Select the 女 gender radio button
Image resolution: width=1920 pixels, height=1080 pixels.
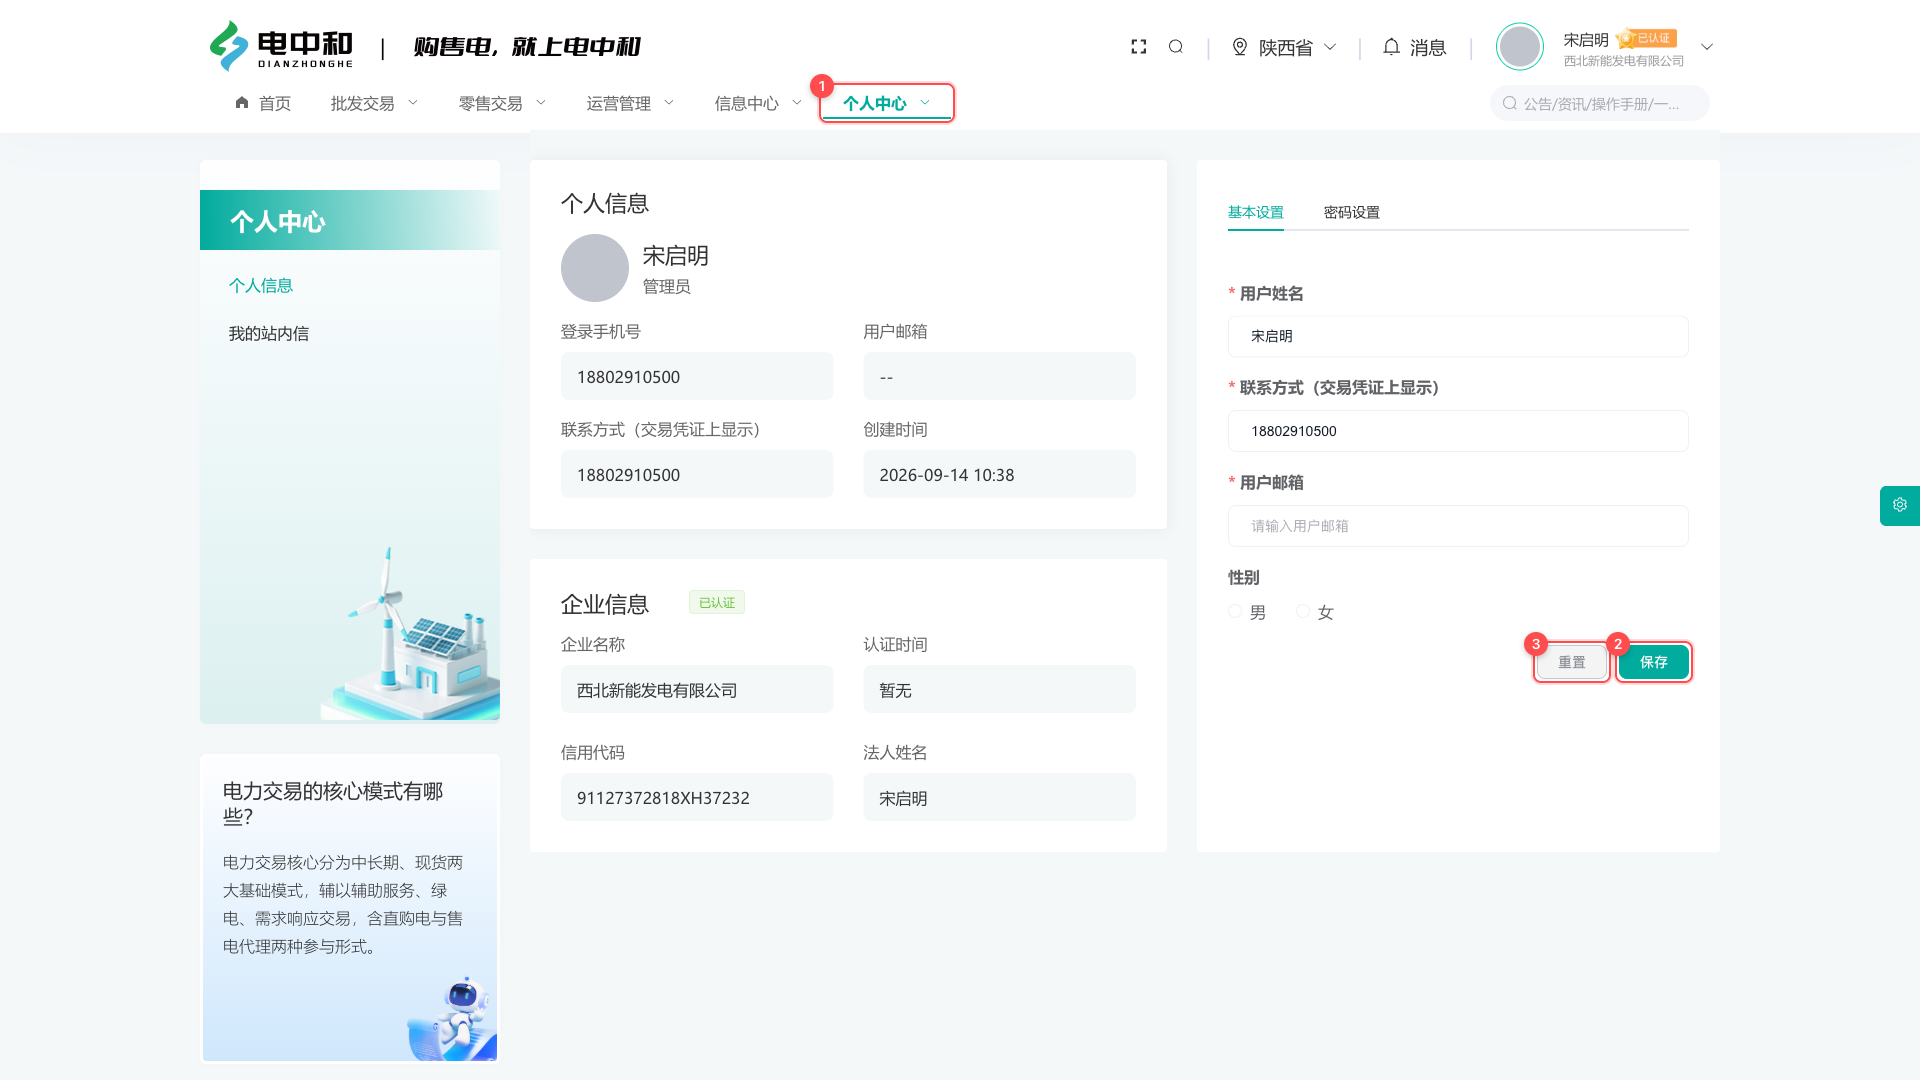coord(1303,612)
